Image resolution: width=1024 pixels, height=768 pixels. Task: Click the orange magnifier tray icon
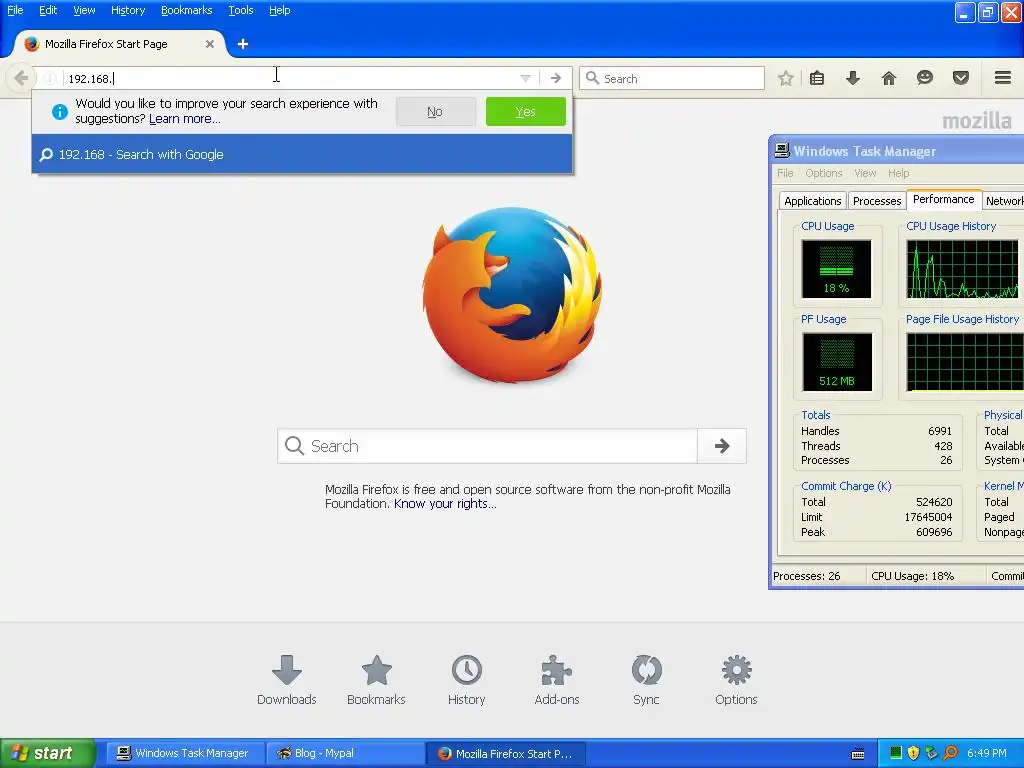950,753
